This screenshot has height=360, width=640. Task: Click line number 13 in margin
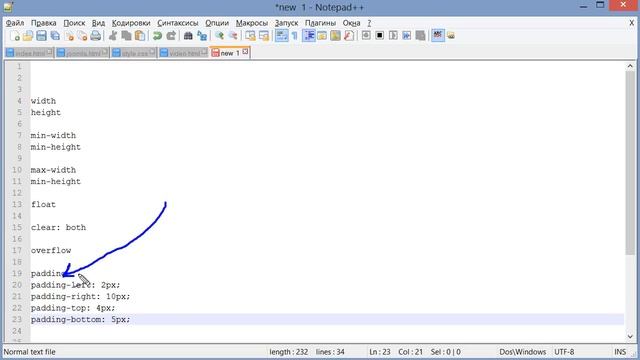click(x=17, y=204)
